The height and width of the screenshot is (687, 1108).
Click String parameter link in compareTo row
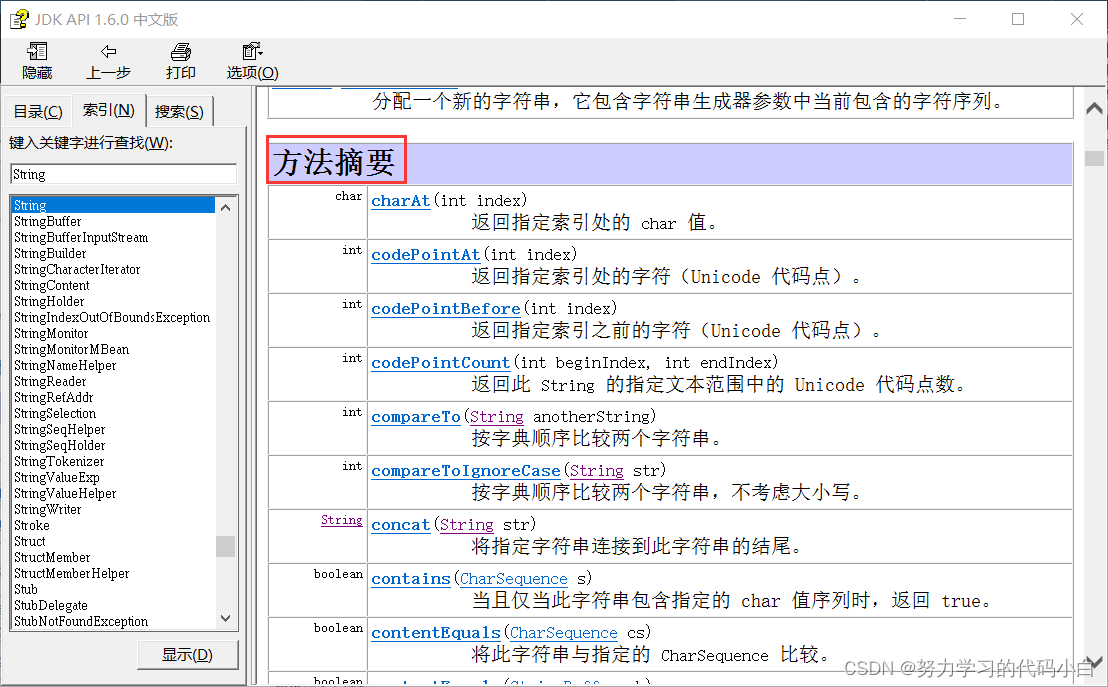pos(497,417)
